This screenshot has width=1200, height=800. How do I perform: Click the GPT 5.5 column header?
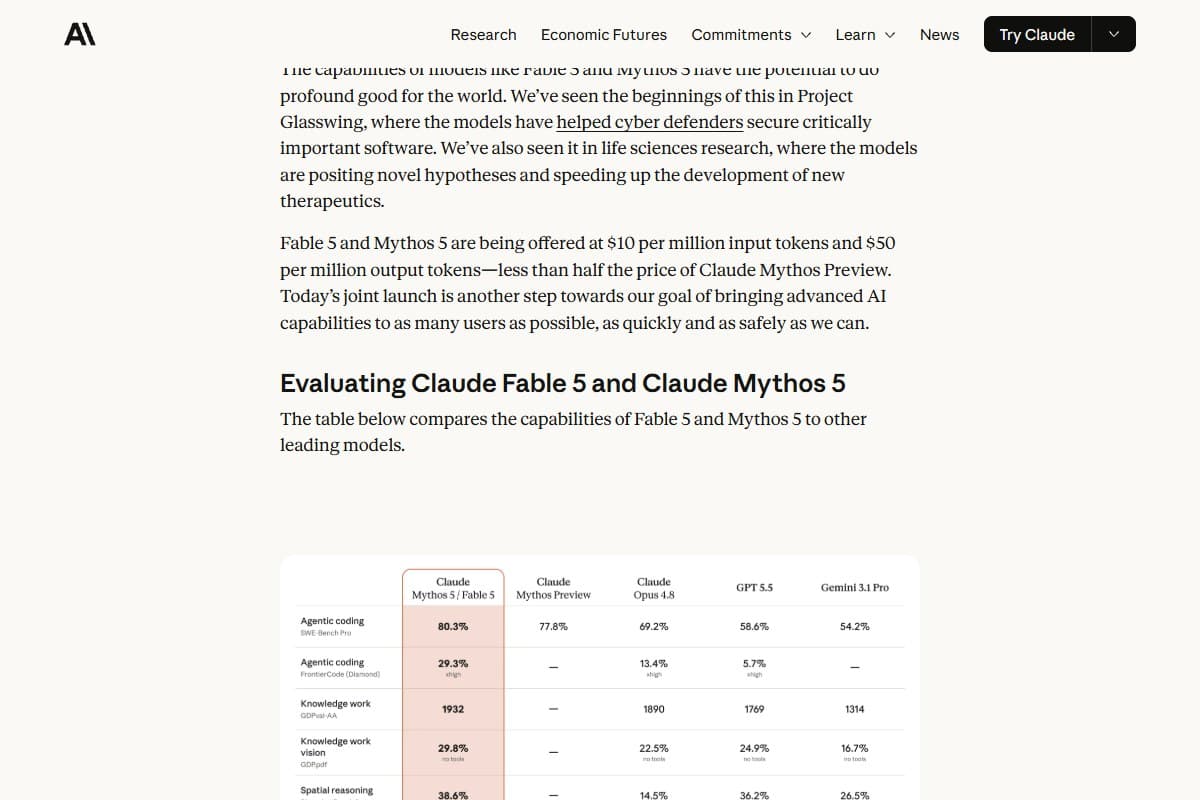click(754, 588)
